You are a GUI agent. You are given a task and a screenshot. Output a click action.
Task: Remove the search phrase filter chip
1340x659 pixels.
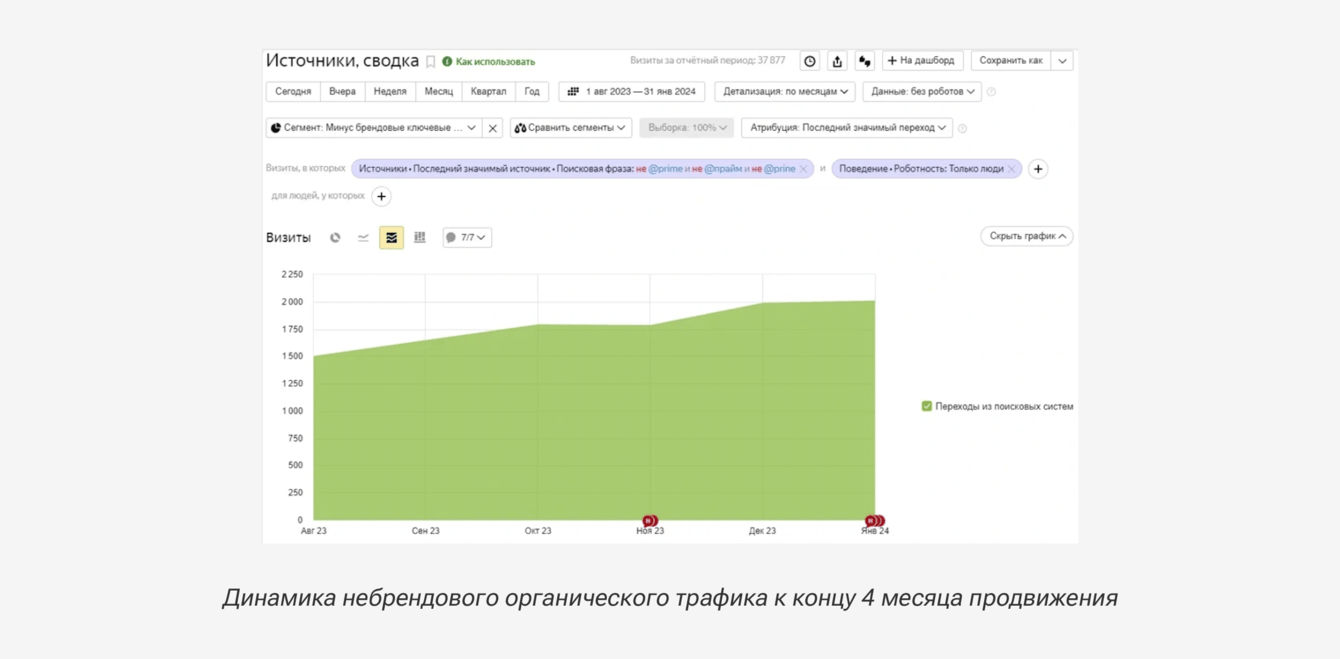[803, 169]
